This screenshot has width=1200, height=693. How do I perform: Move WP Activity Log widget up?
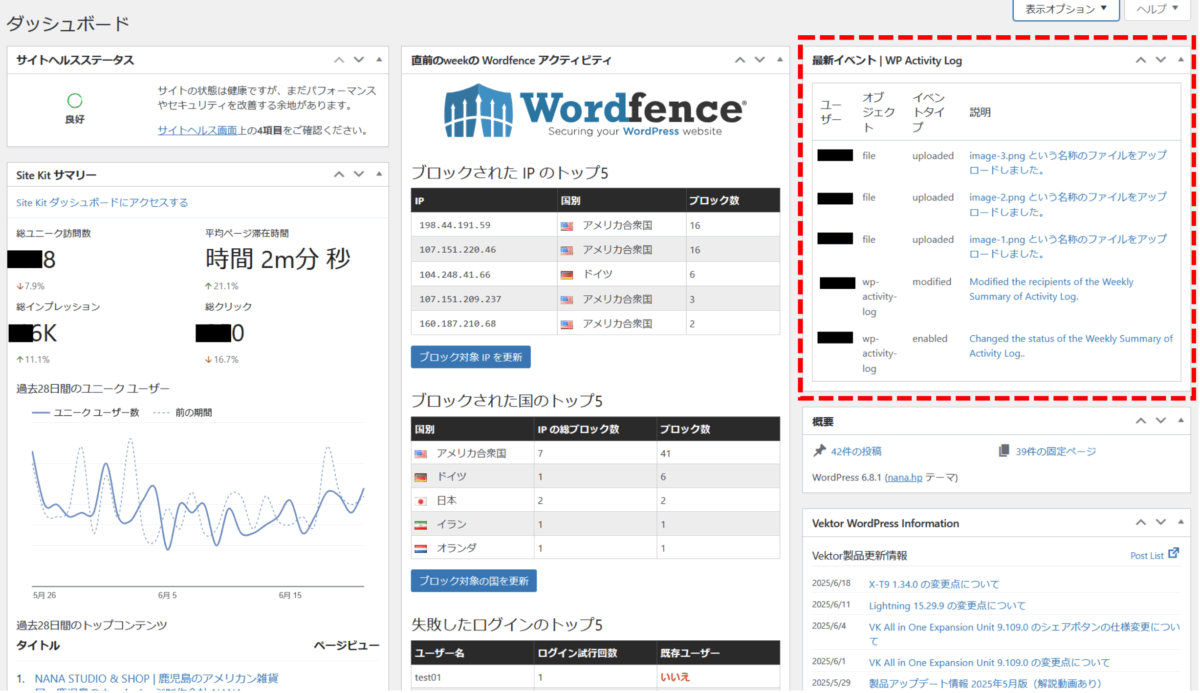coord(1141,60)
